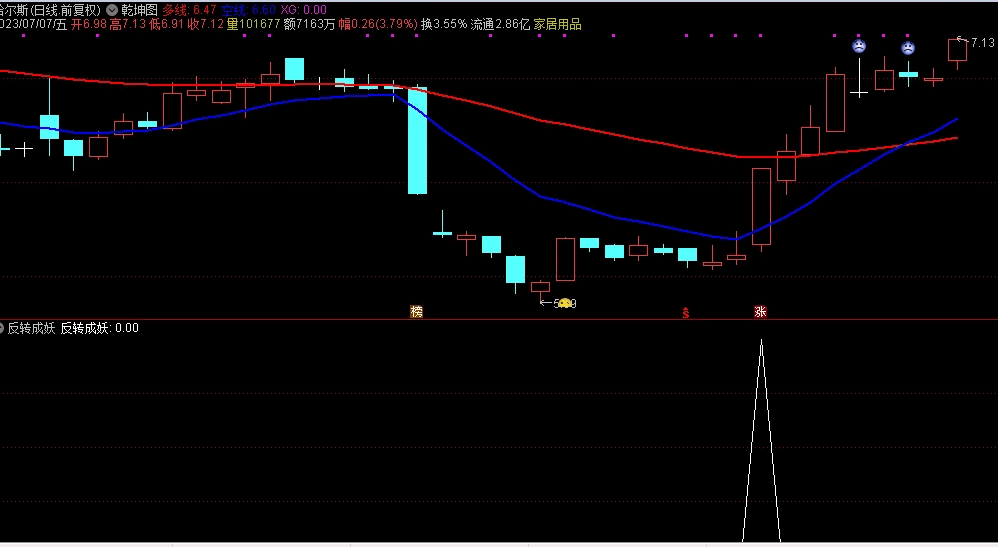Click the date 07/07/五 in the info line
This screenshot has width=998, height=547.
tap(33, 24)
